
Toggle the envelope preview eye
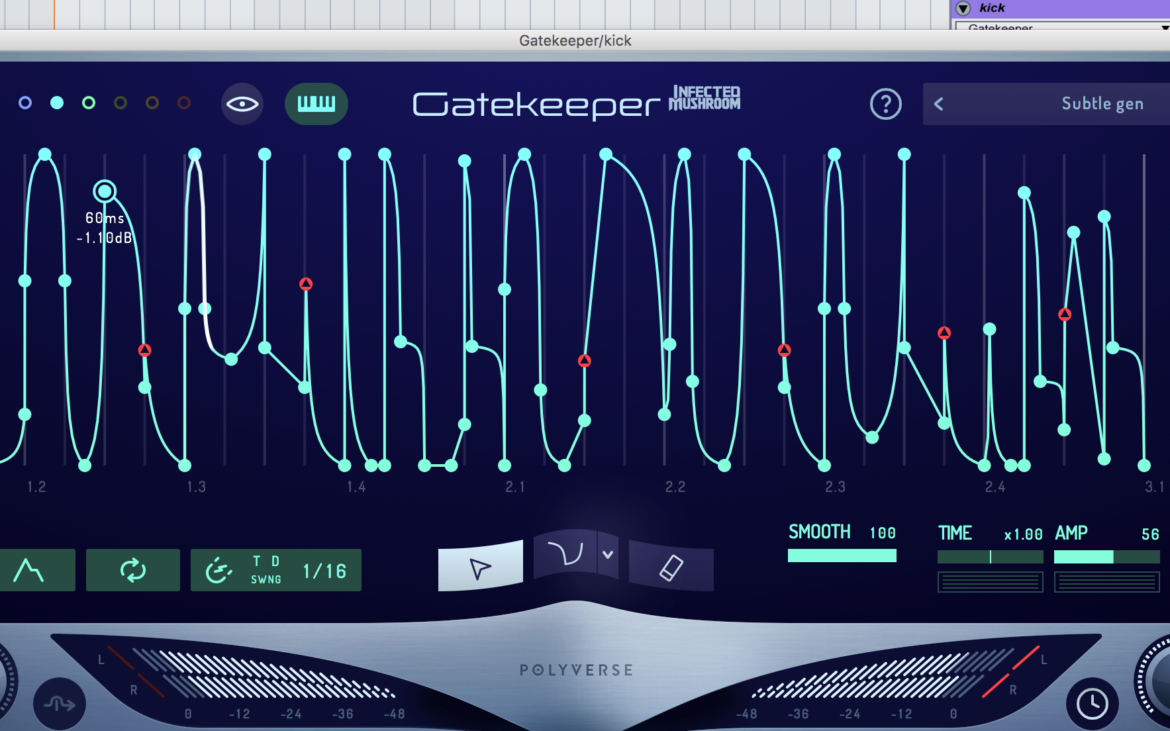pos(242,103)
